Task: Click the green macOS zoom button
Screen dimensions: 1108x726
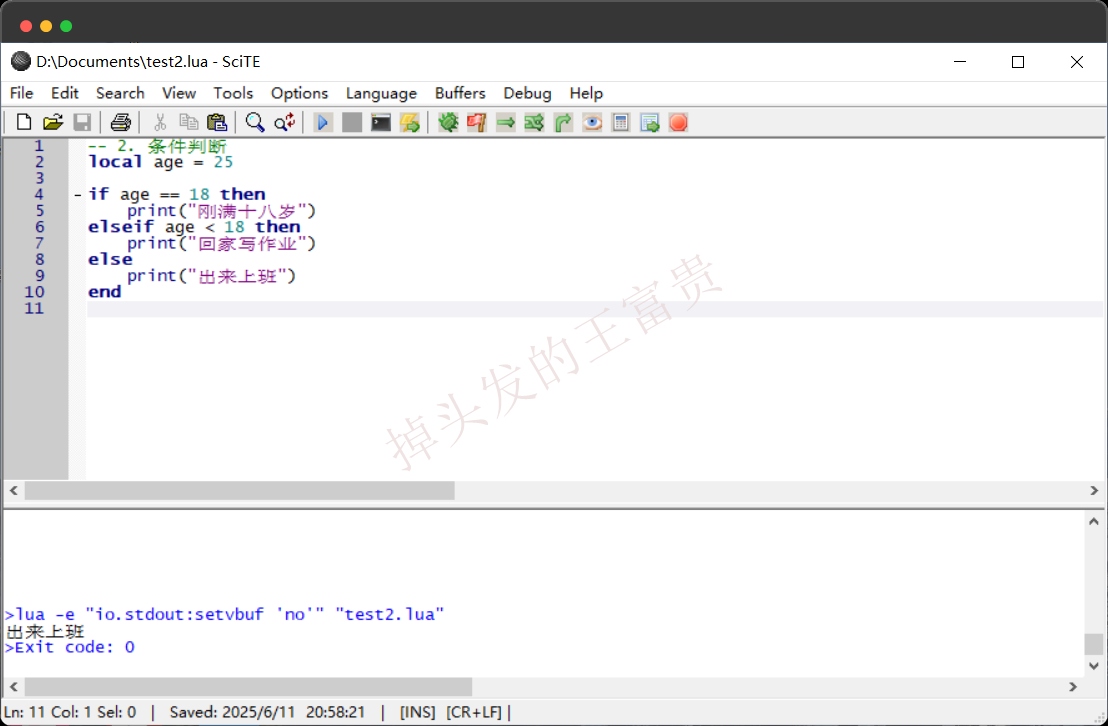Action: [66, 26]
